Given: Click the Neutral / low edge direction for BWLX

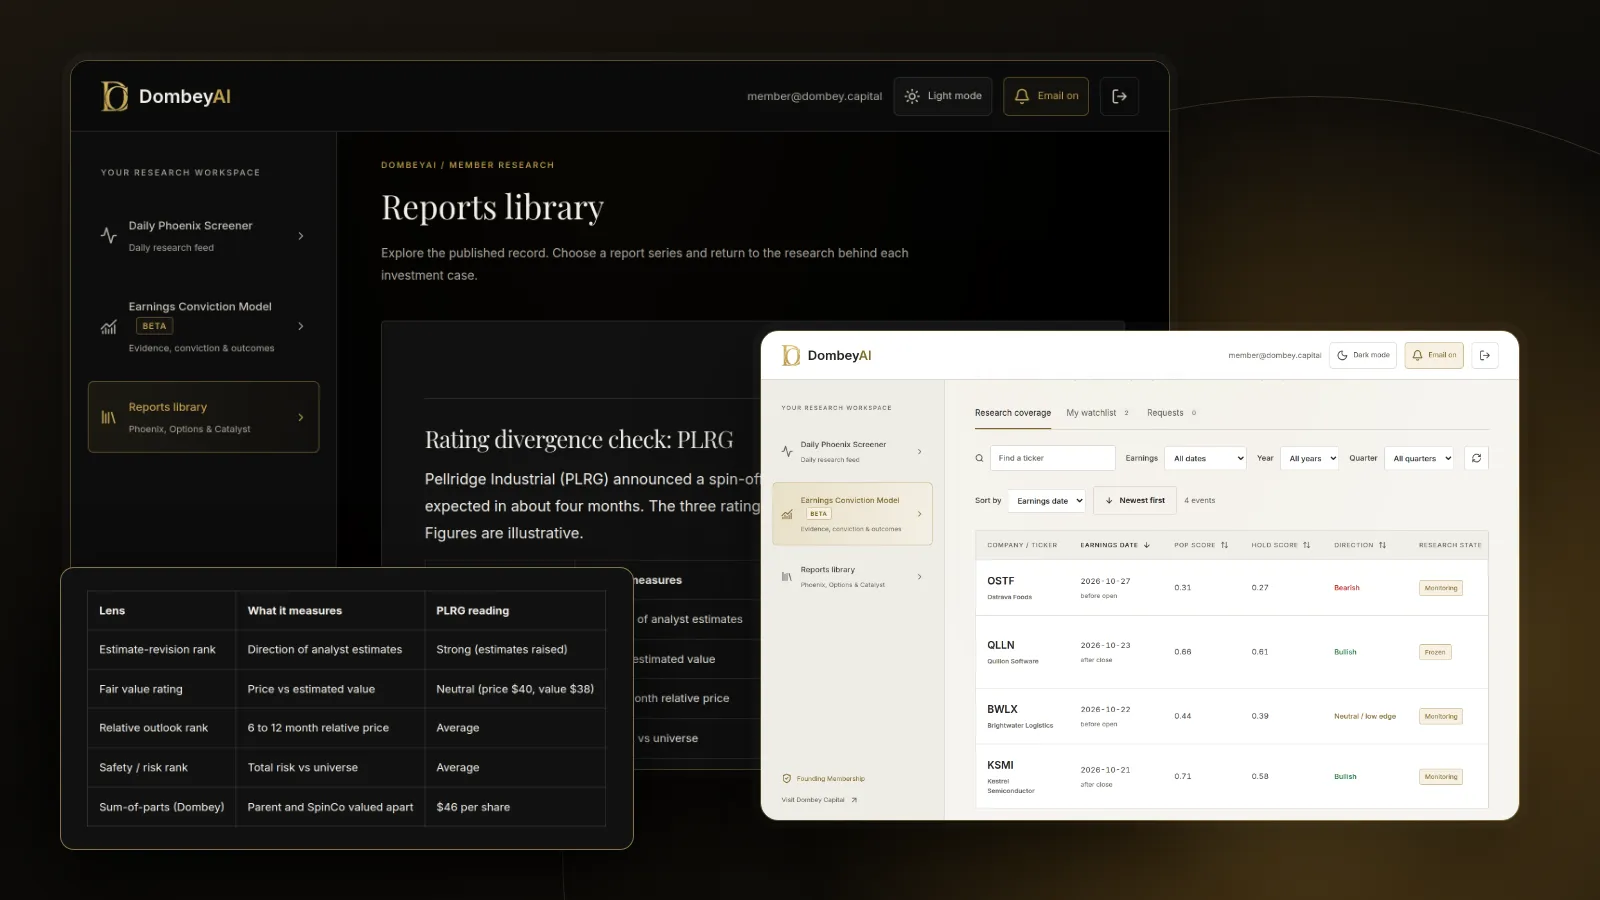Looking at the screenshot, I should [1365, 716].
